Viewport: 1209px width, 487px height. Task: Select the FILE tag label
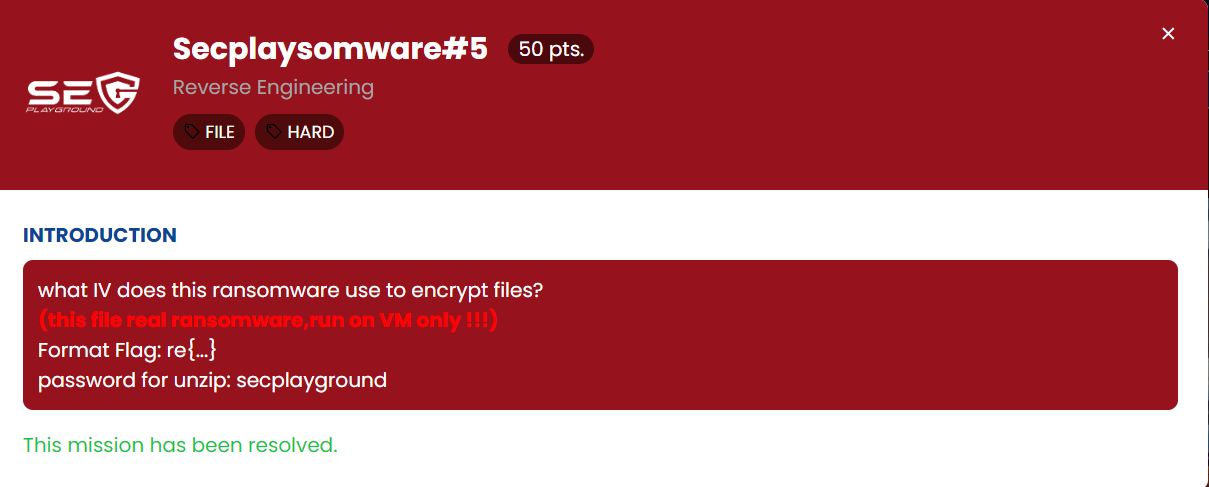[x=220, y=132]
